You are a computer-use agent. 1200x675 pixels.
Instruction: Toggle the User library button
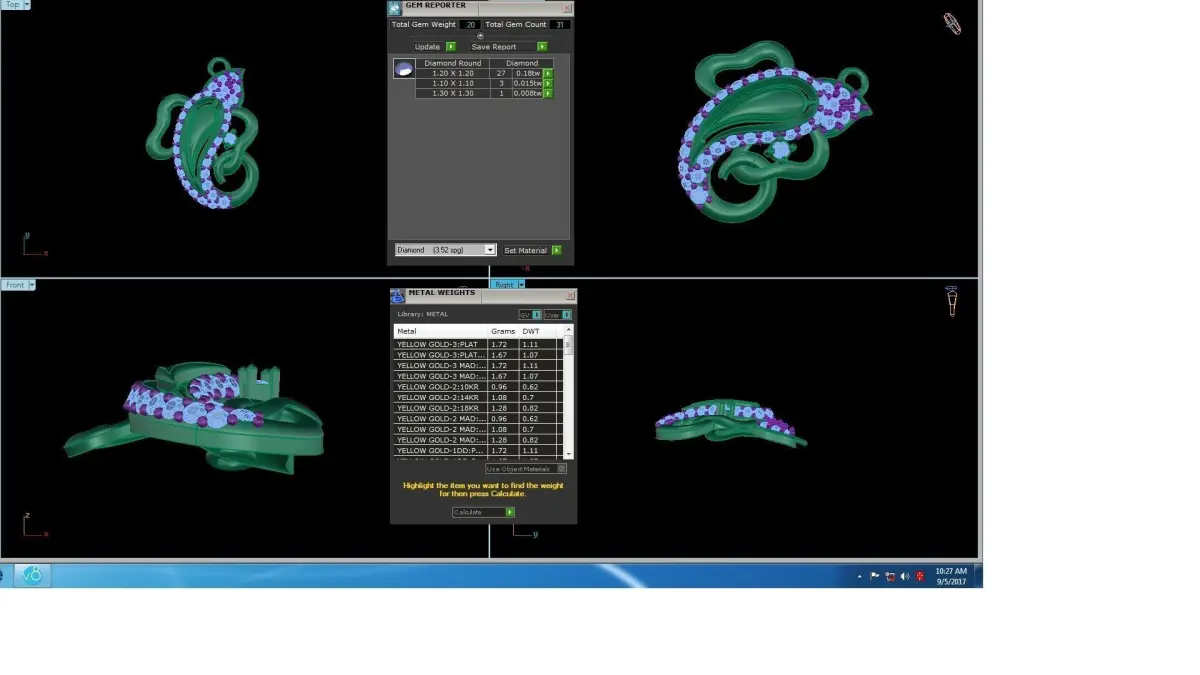557,315
